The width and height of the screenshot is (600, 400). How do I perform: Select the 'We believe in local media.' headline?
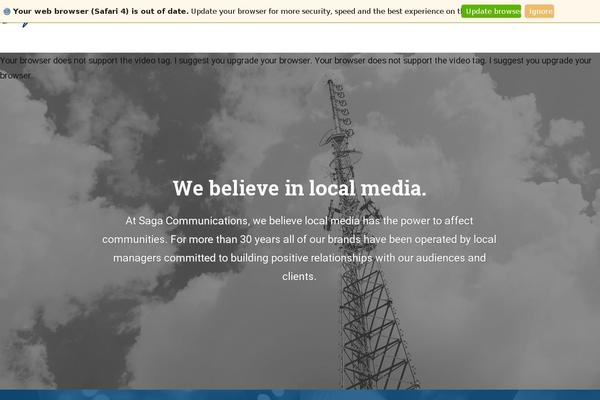tap(299, 188)
